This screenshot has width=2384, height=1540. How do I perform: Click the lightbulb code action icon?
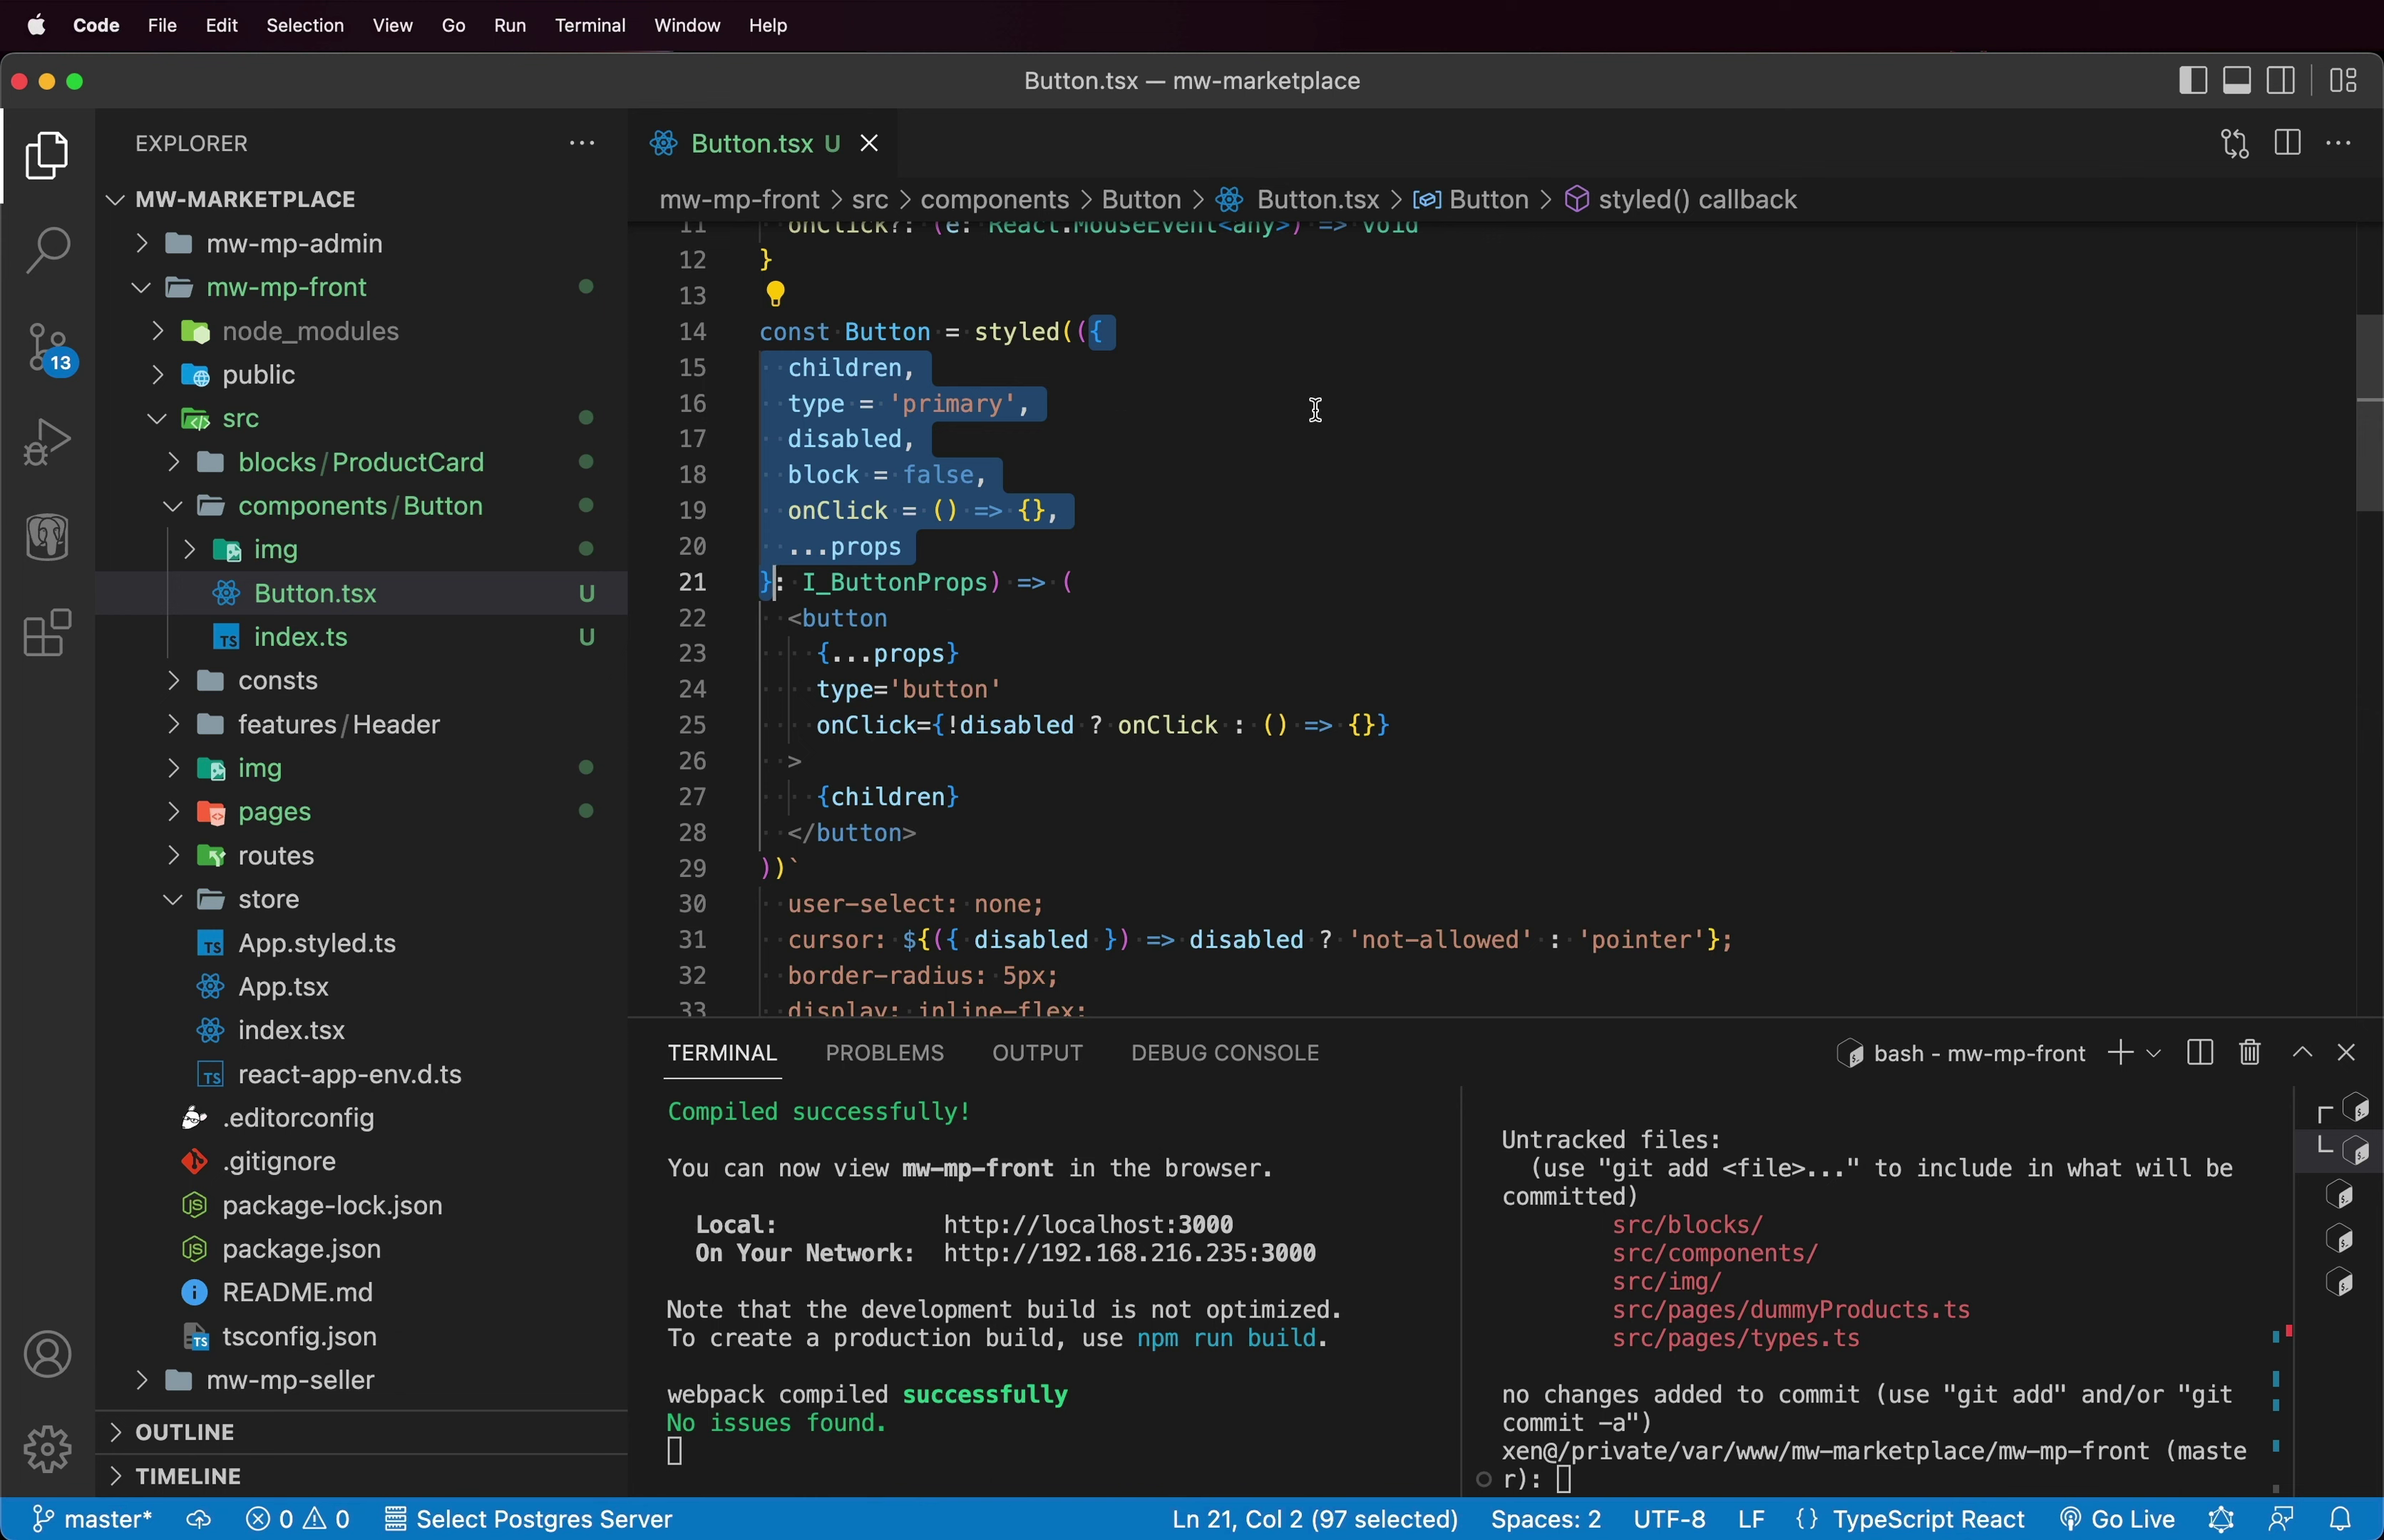tap(775, 293)
